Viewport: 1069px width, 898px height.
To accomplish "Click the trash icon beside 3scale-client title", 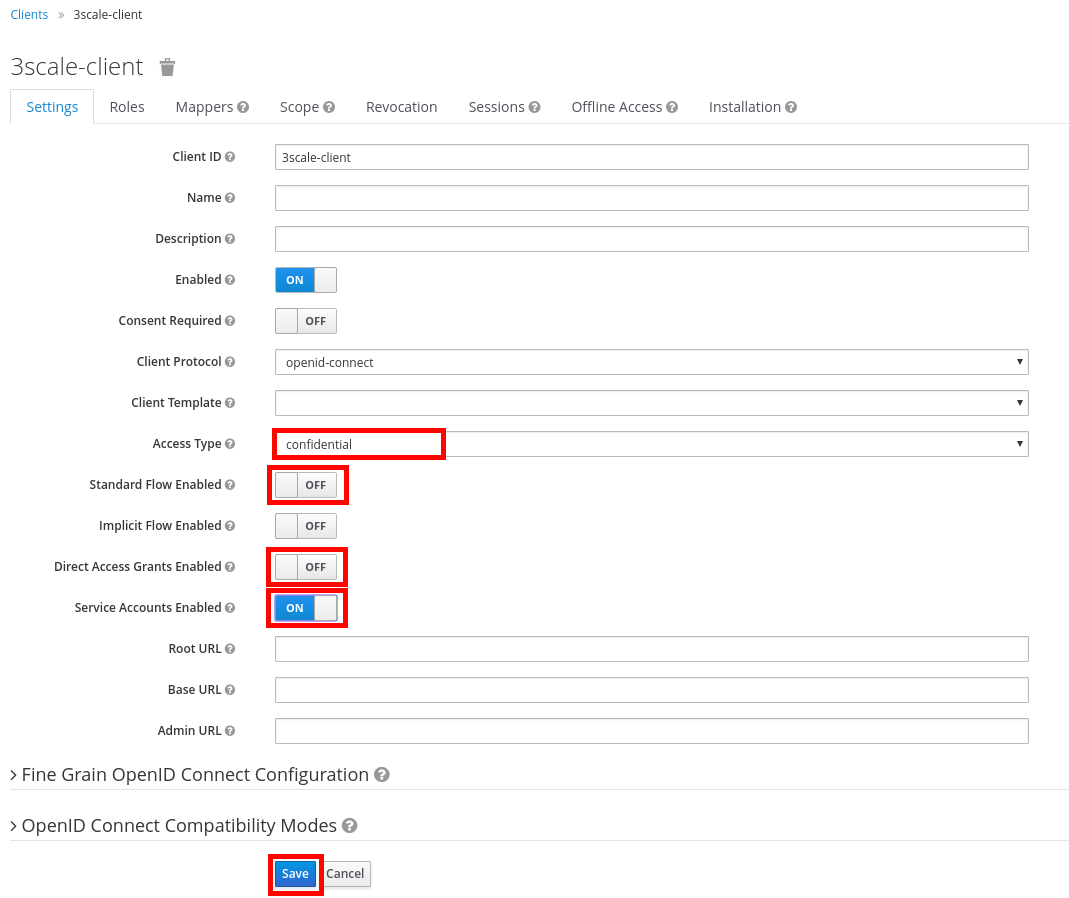I will click(168, 67).
